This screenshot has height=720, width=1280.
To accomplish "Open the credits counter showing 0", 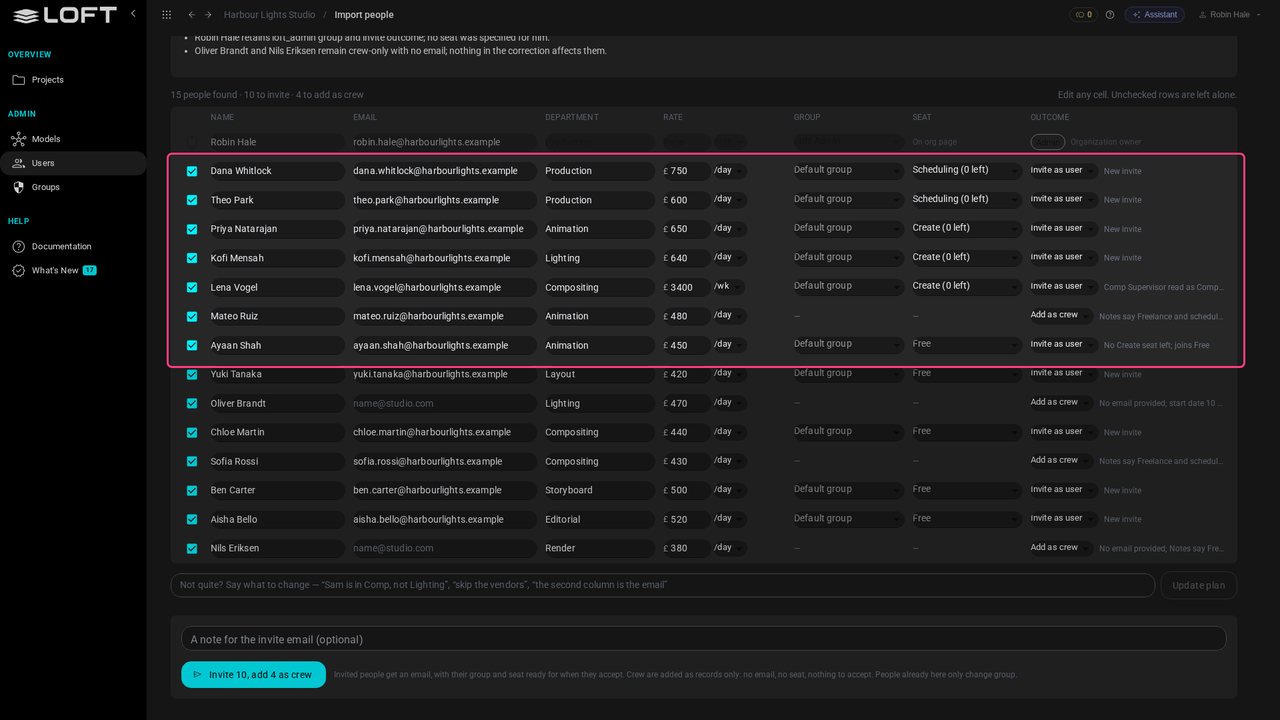I will point(1083,15).
